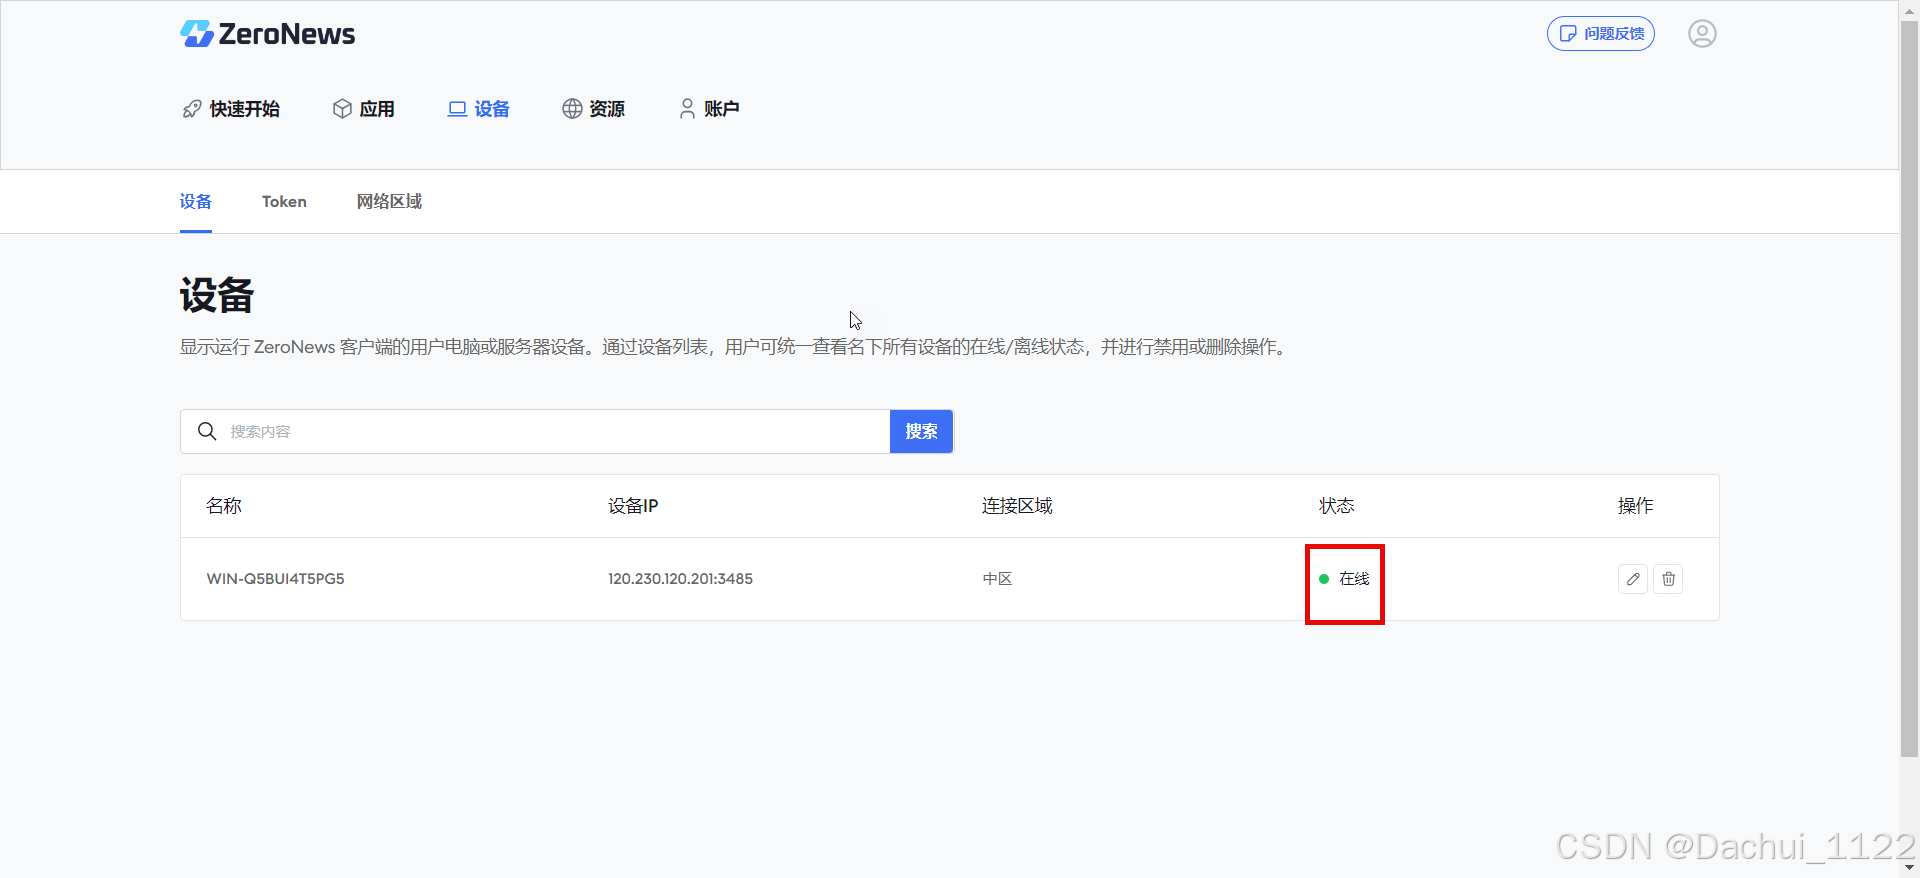Switch to the 设备 sub-tab
This screenshot has width=1920, height=878.
click(196, 202)
